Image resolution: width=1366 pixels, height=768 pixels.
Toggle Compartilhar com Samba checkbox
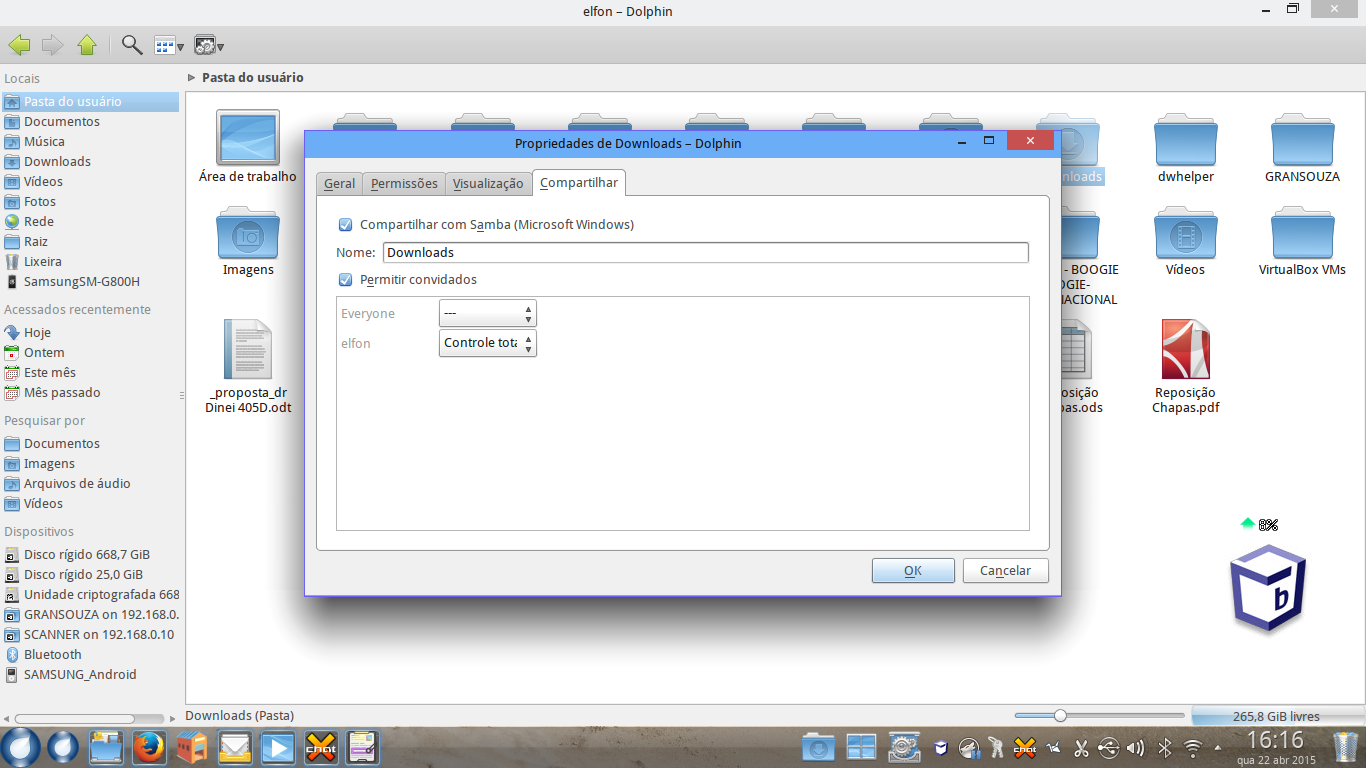click(346, 225)
